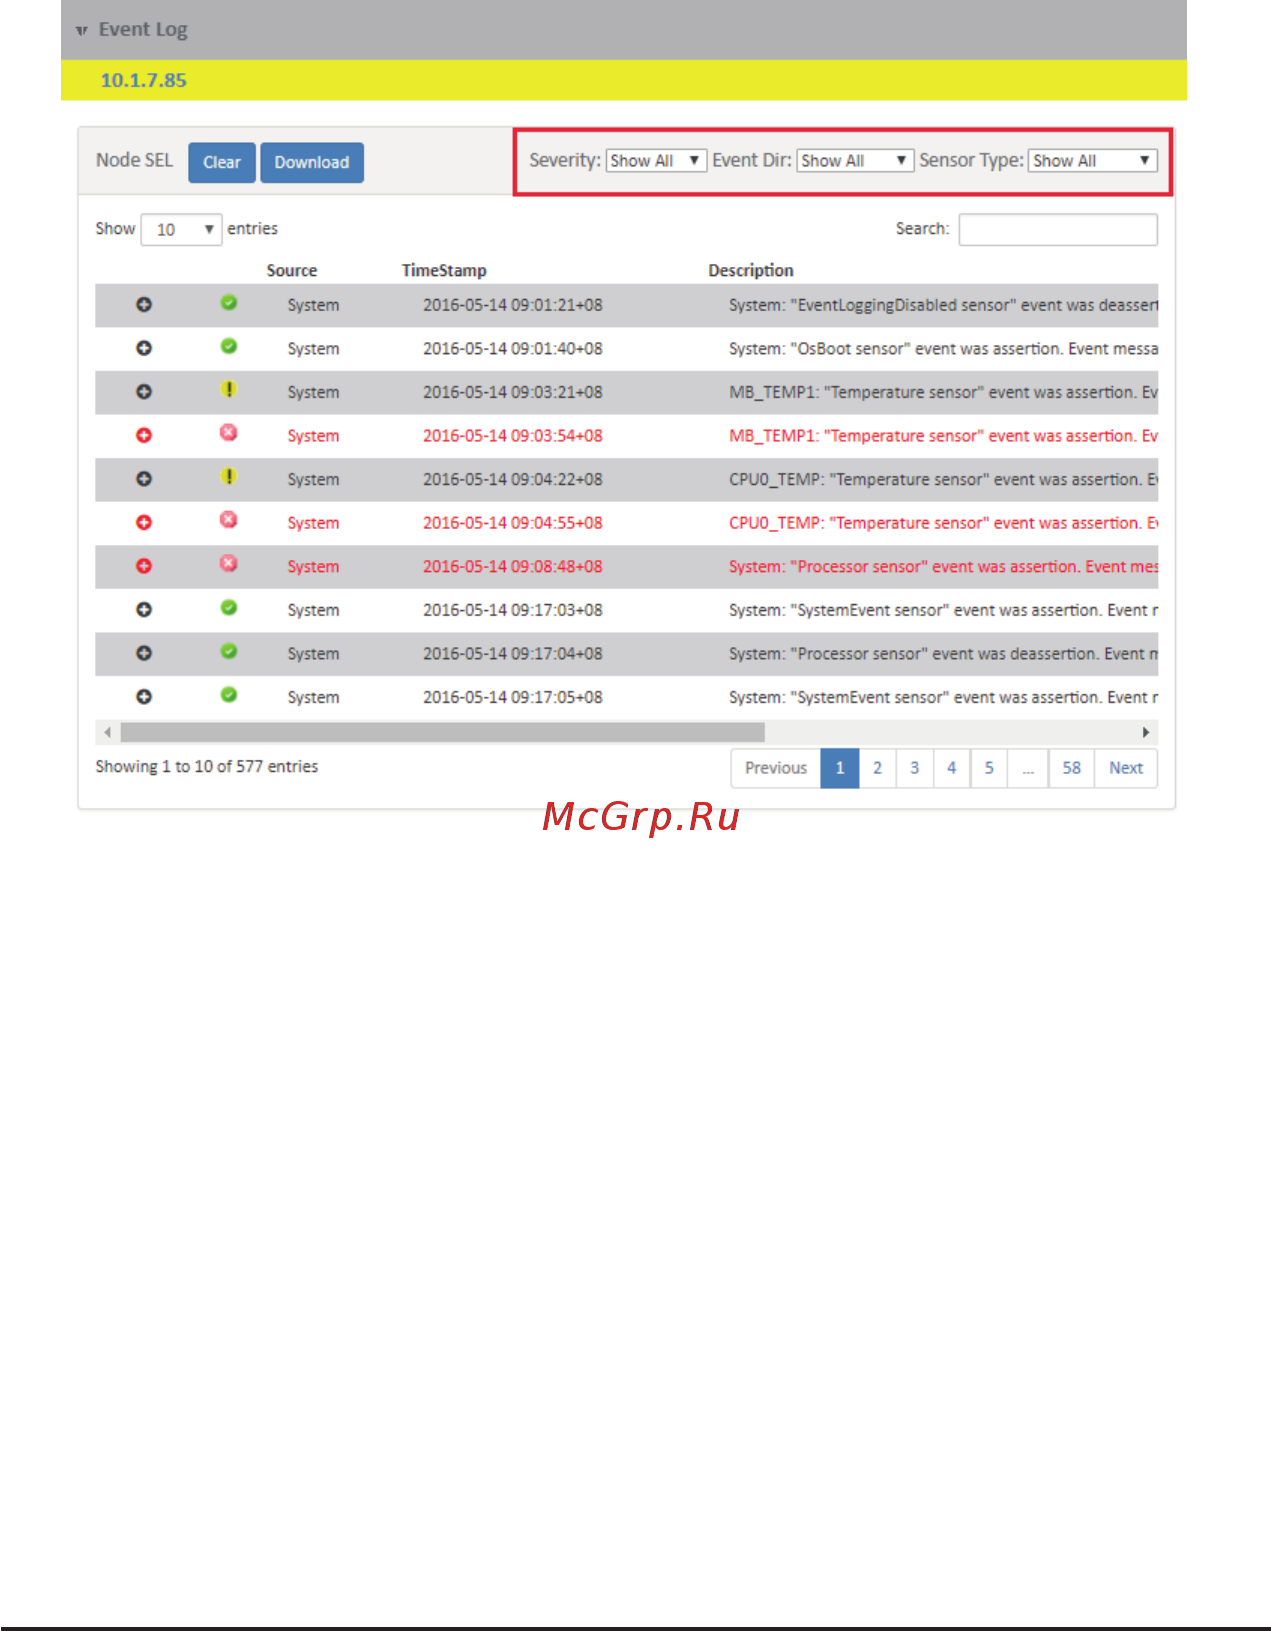Click red CPU0_TEMP Temperature sensor description
Image resolution: width=1271 pixels, height=1631 pixels.
pos(943,522)
